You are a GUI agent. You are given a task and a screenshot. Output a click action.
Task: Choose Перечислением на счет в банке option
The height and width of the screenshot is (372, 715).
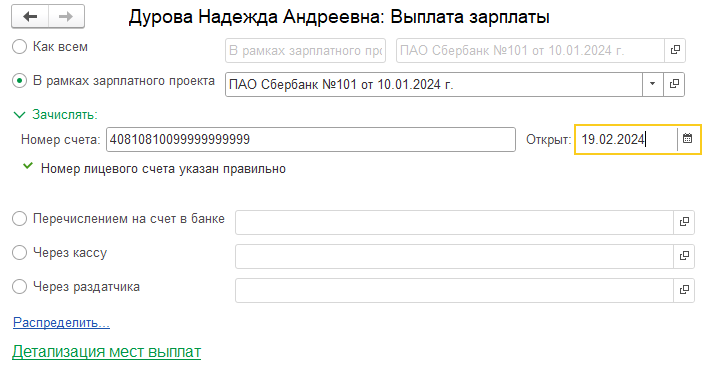click(x=20, y=219)
